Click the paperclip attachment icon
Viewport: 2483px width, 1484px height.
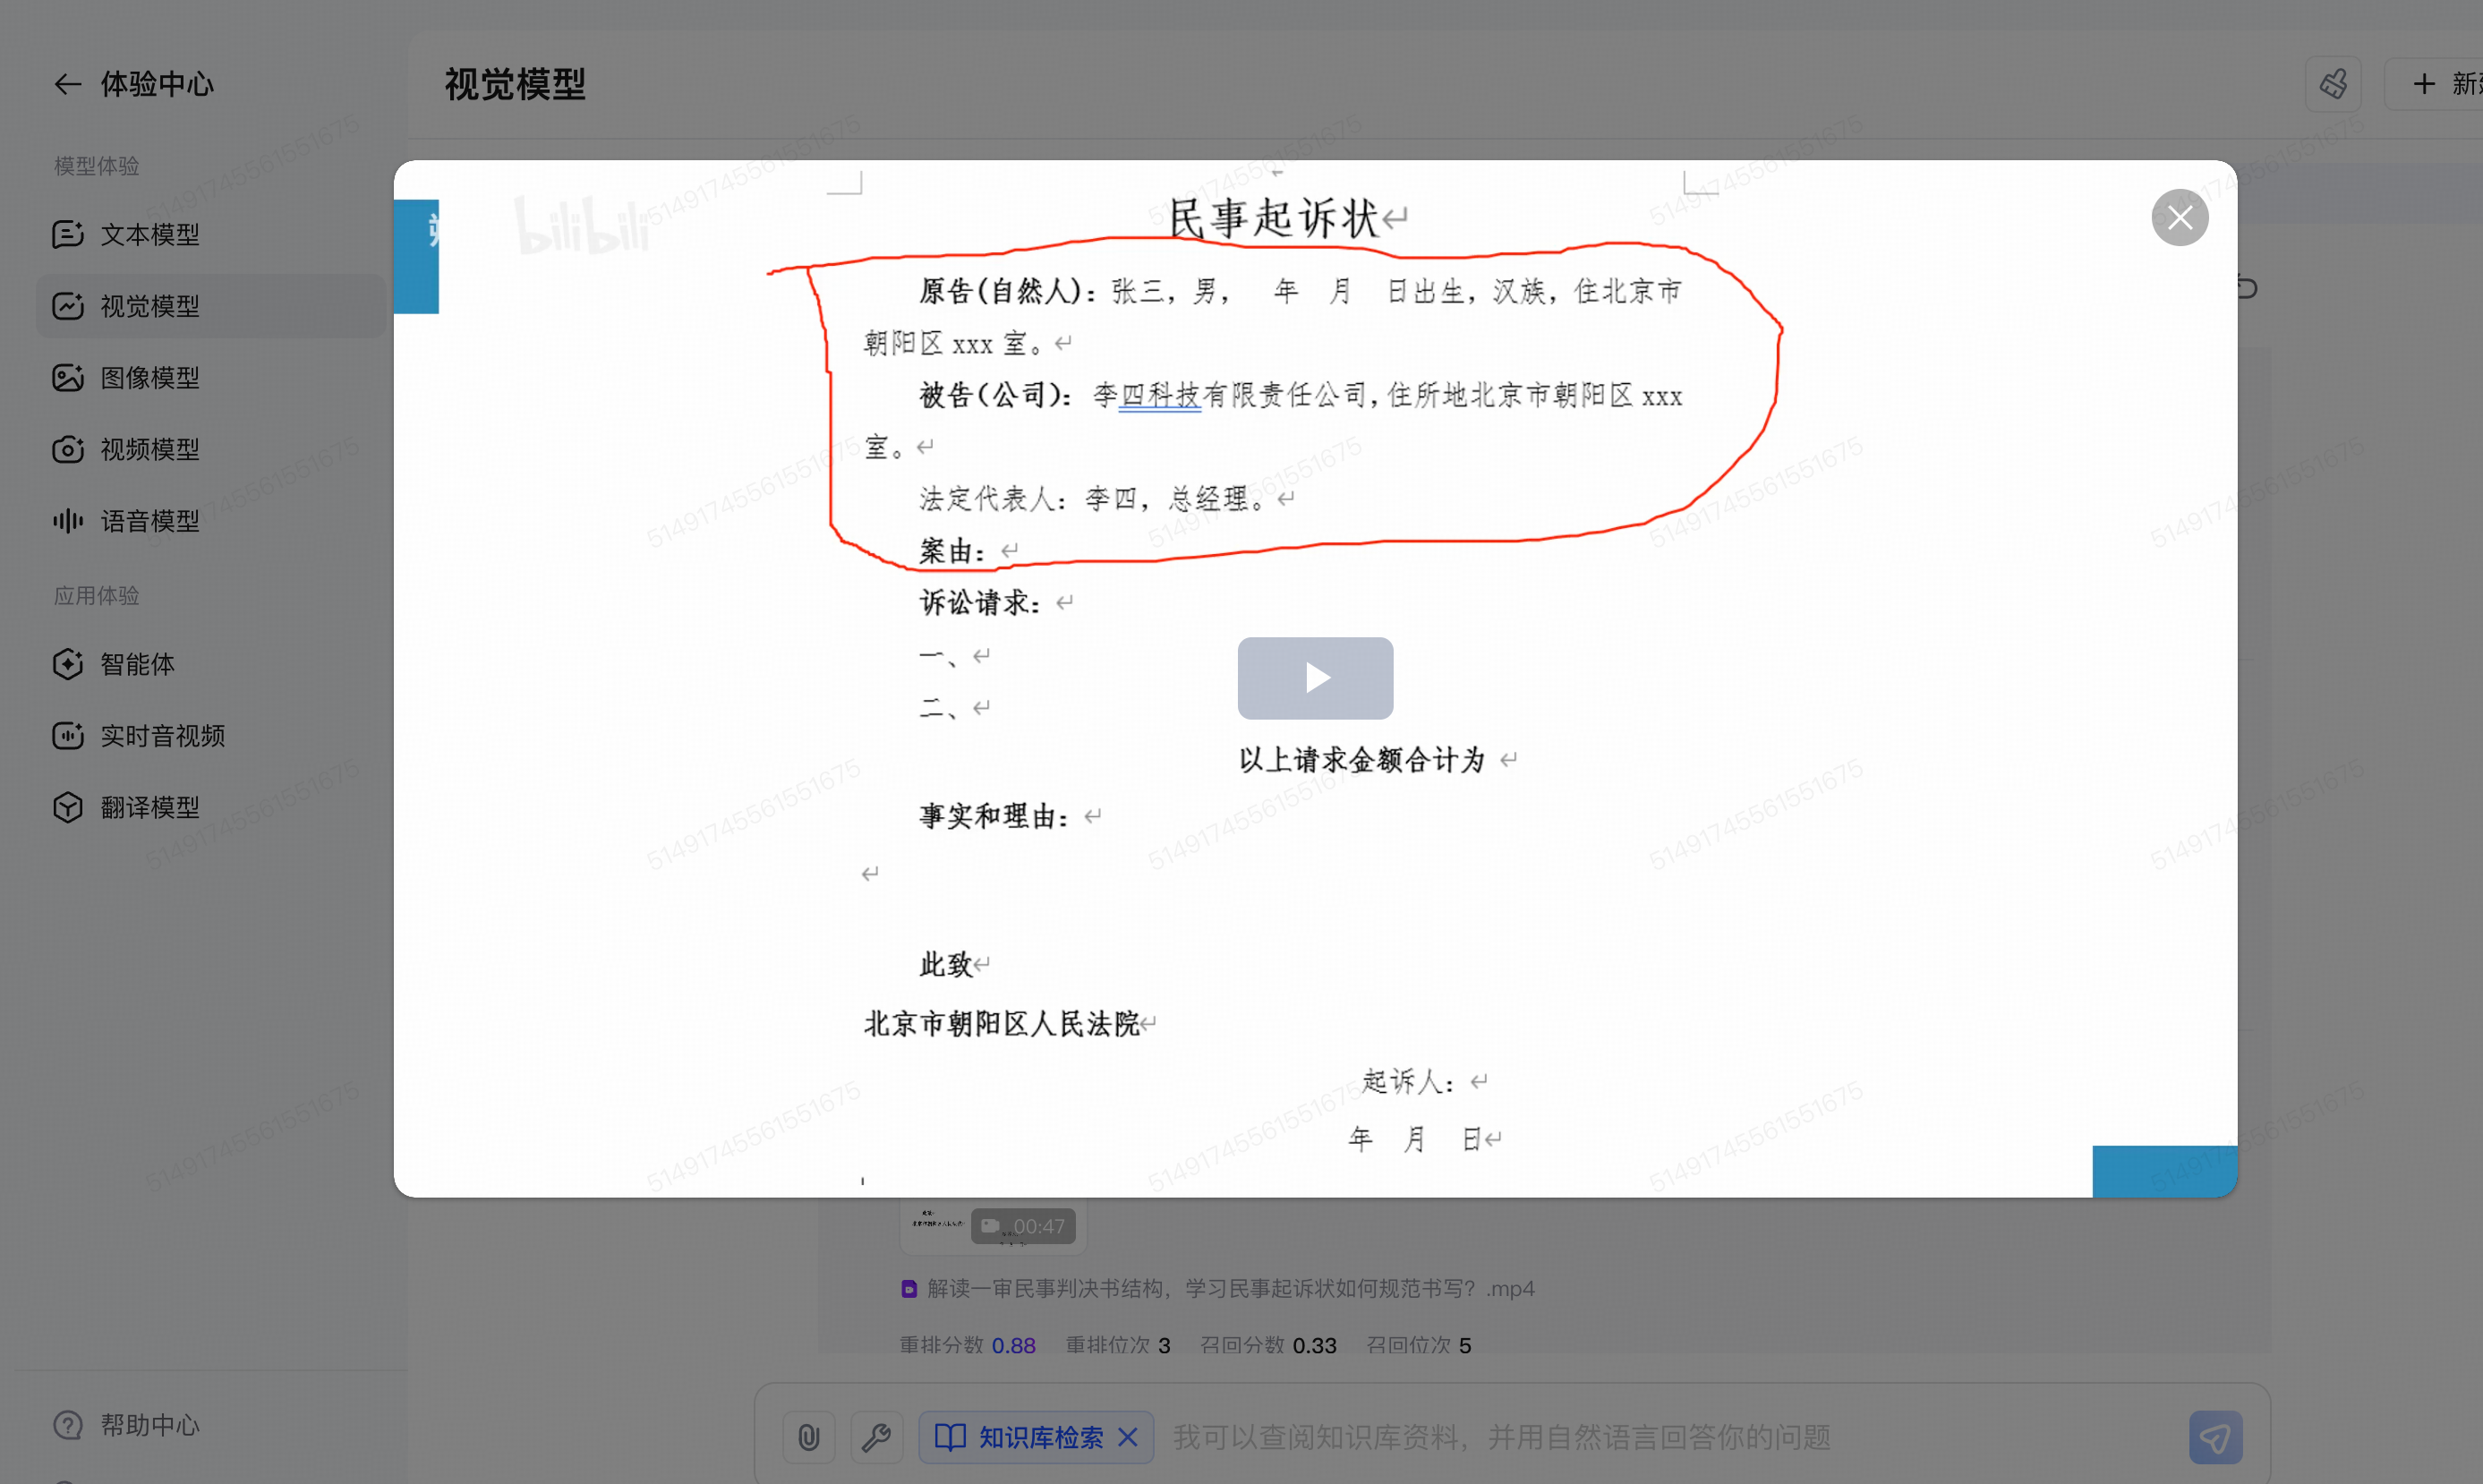coord(808,1437)
